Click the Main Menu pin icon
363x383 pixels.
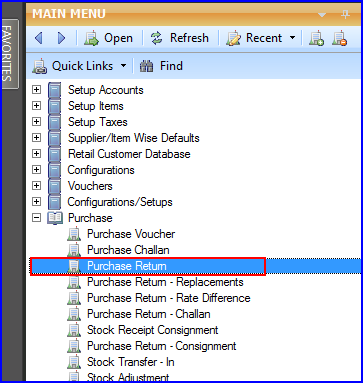[x=345, y=14]
